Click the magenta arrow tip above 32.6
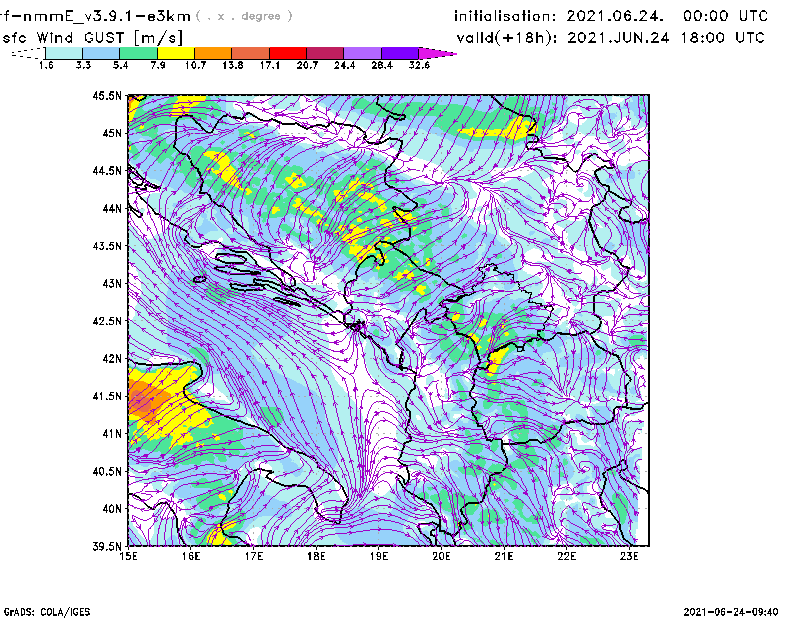This screenshot has height=618, width=800. tap(437, 53)
